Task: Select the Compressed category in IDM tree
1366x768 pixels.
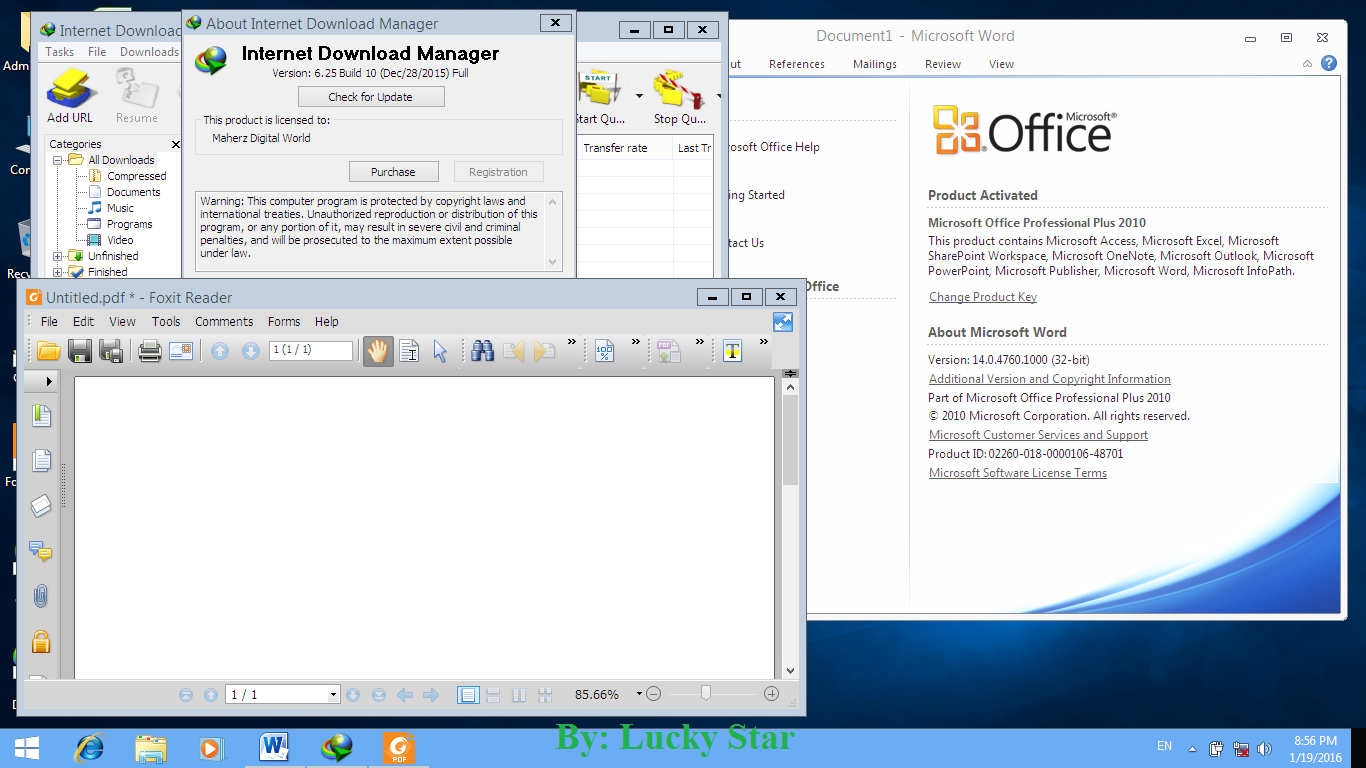Action: 136,176
